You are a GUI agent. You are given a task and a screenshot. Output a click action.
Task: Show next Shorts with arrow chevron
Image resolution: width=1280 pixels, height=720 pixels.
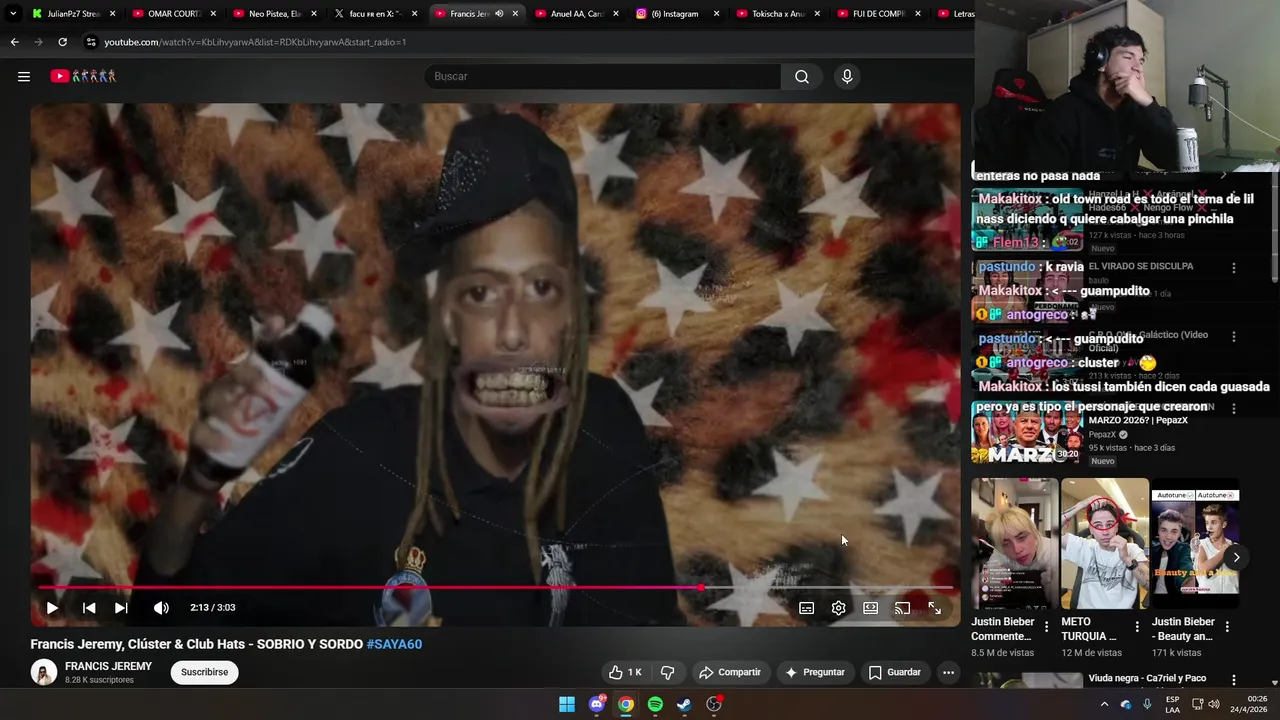coord(1236,558)
